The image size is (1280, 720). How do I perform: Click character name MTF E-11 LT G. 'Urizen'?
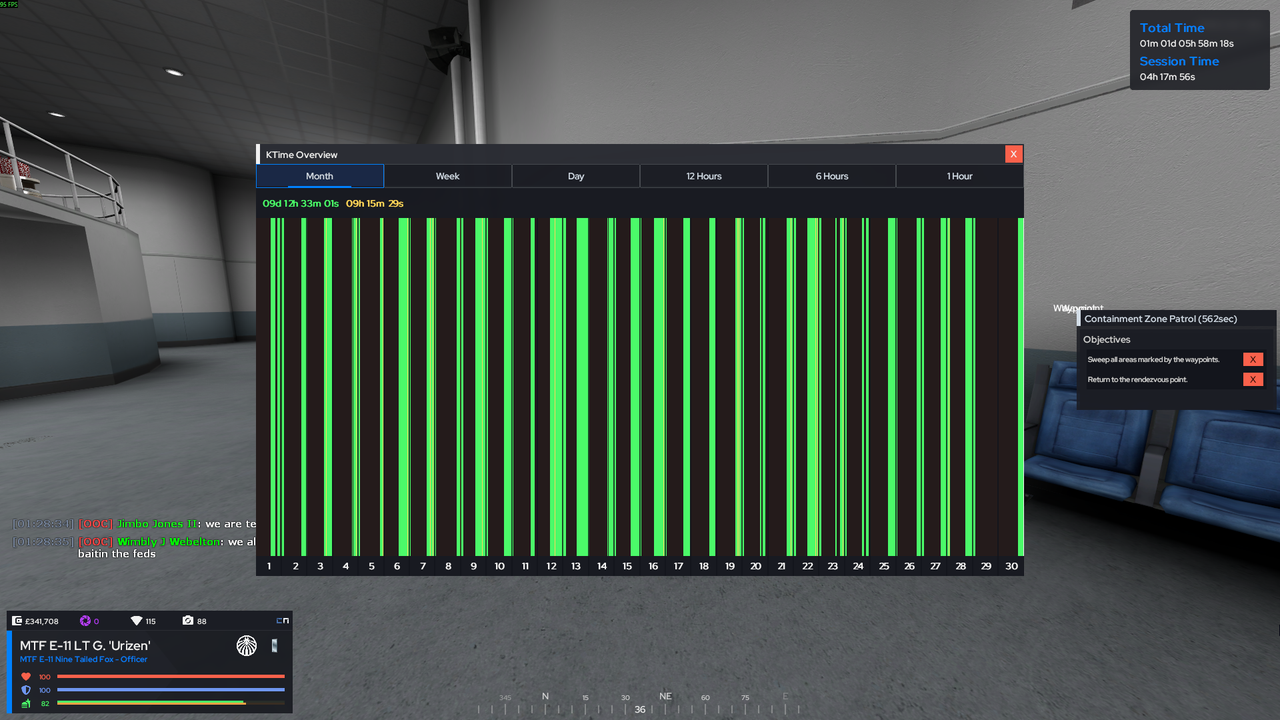coord(85,646)
